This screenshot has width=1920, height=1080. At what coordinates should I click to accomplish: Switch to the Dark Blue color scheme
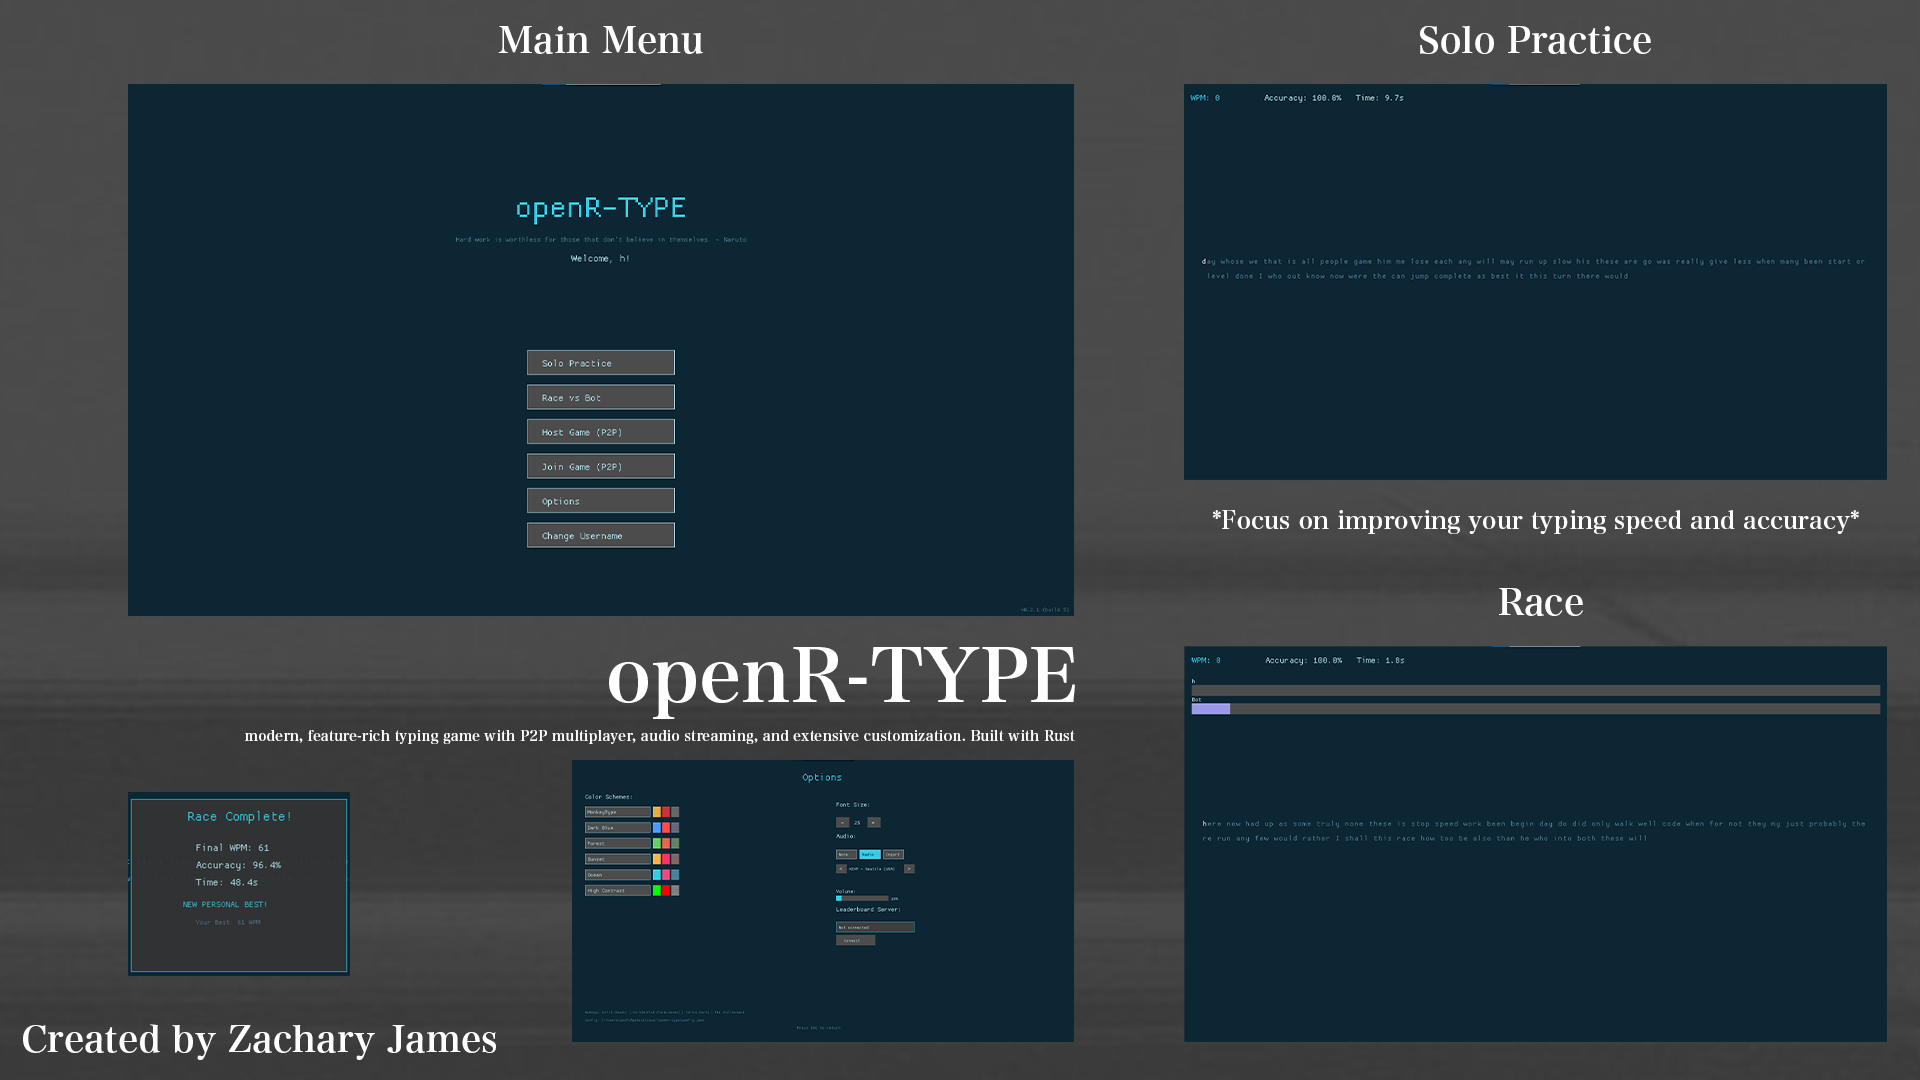pyautogui.click(x=618, y=827)
